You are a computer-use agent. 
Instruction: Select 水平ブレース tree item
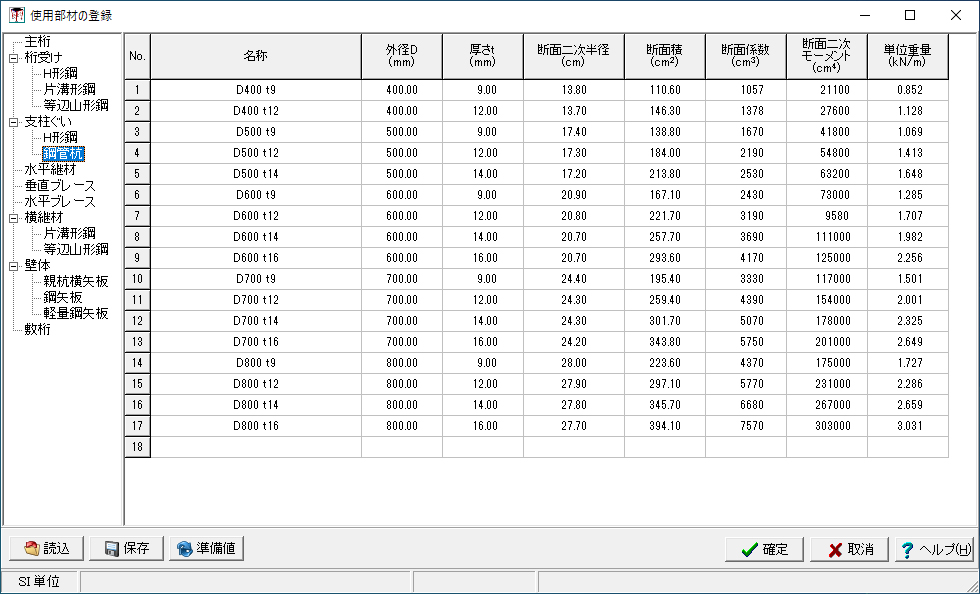coord(60,201)
